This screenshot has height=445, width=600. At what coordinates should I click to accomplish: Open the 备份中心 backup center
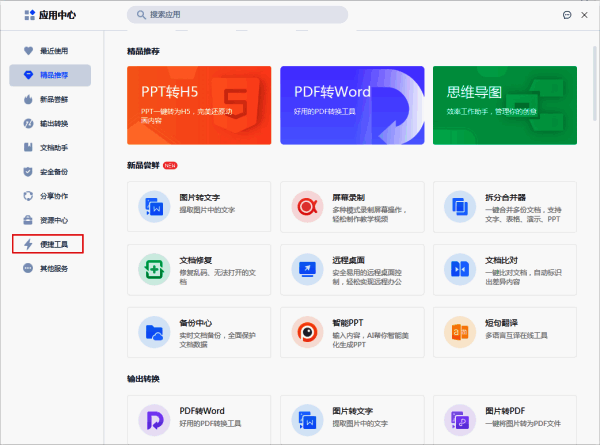point(156,331)
